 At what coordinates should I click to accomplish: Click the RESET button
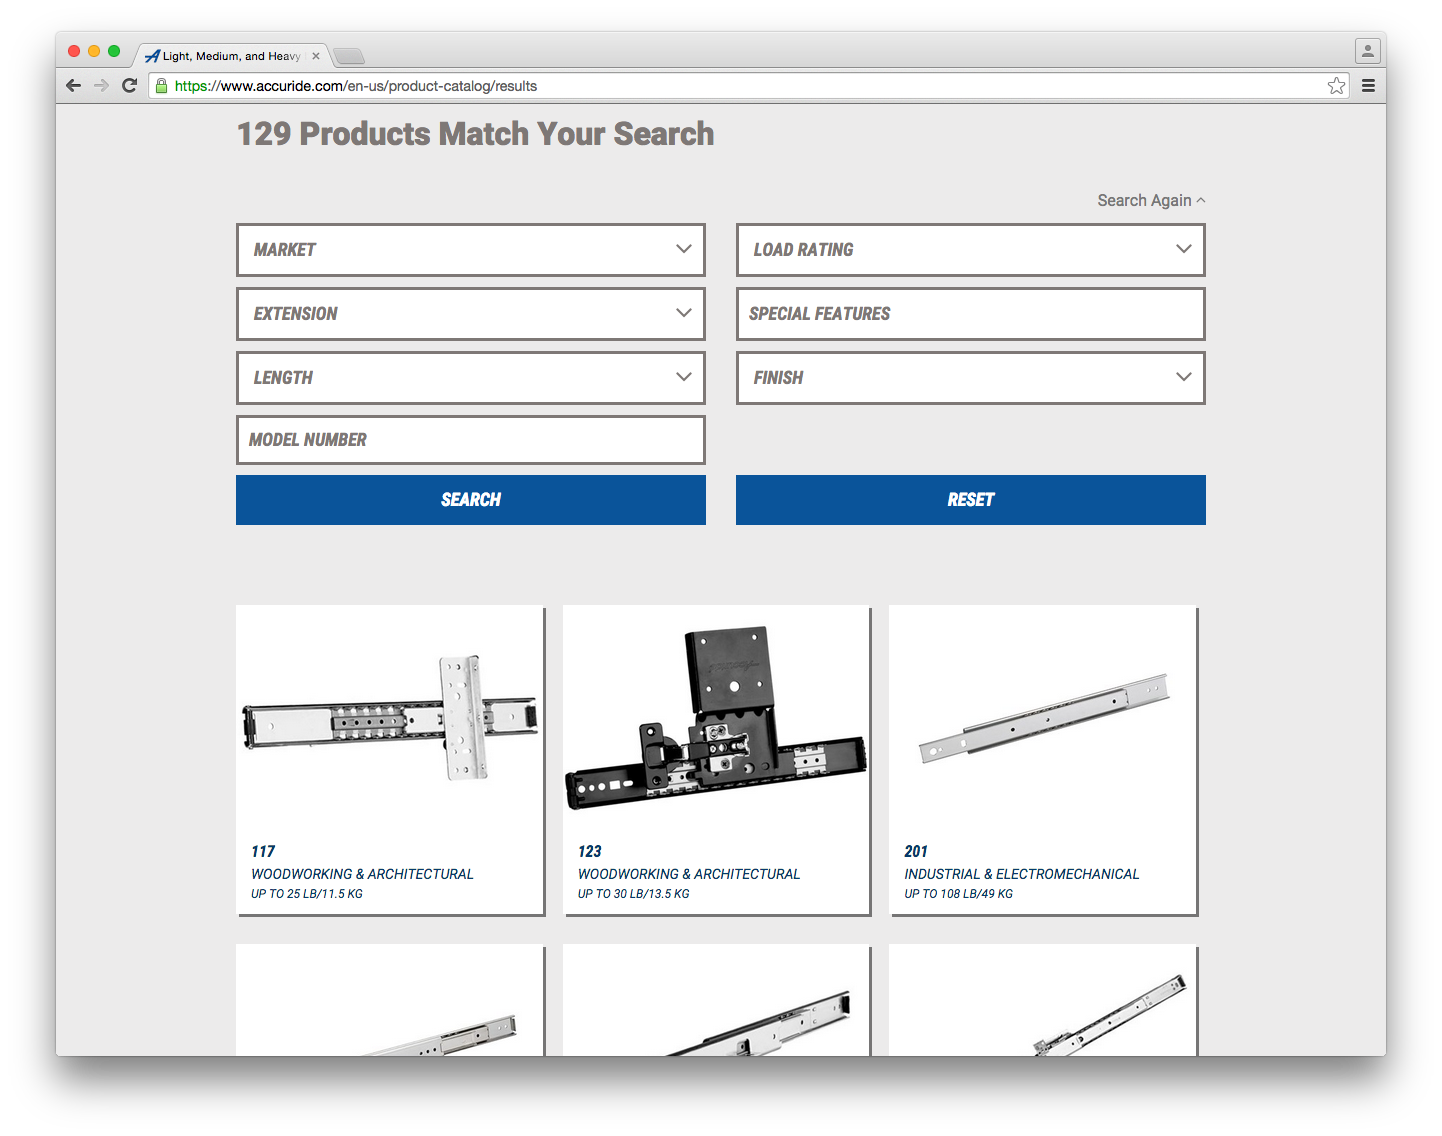coord(969,499)
